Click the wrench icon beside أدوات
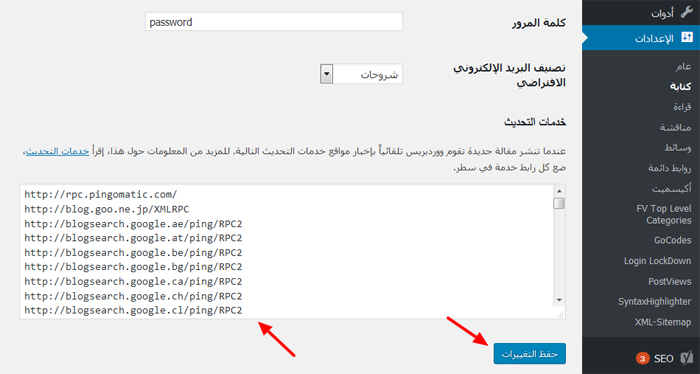 pos(687,12)
